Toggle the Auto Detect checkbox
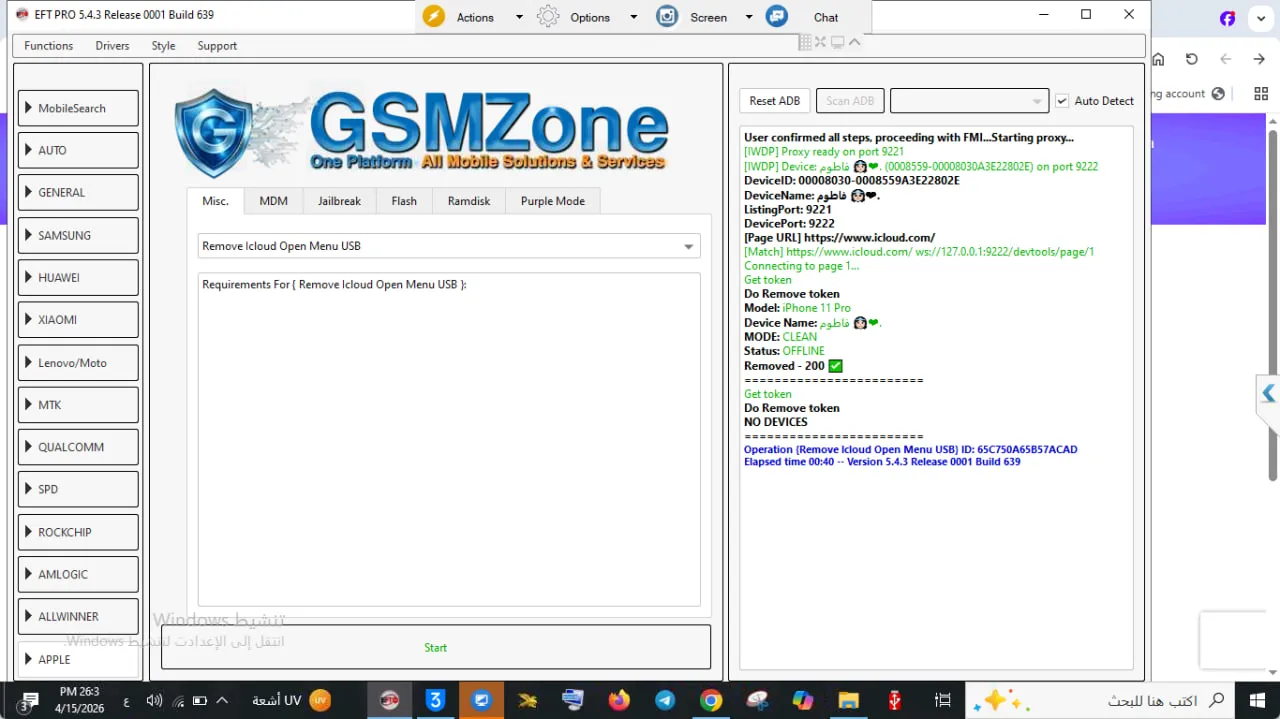The height and width of the screenshot is (719, 1280). [1062, 101]
